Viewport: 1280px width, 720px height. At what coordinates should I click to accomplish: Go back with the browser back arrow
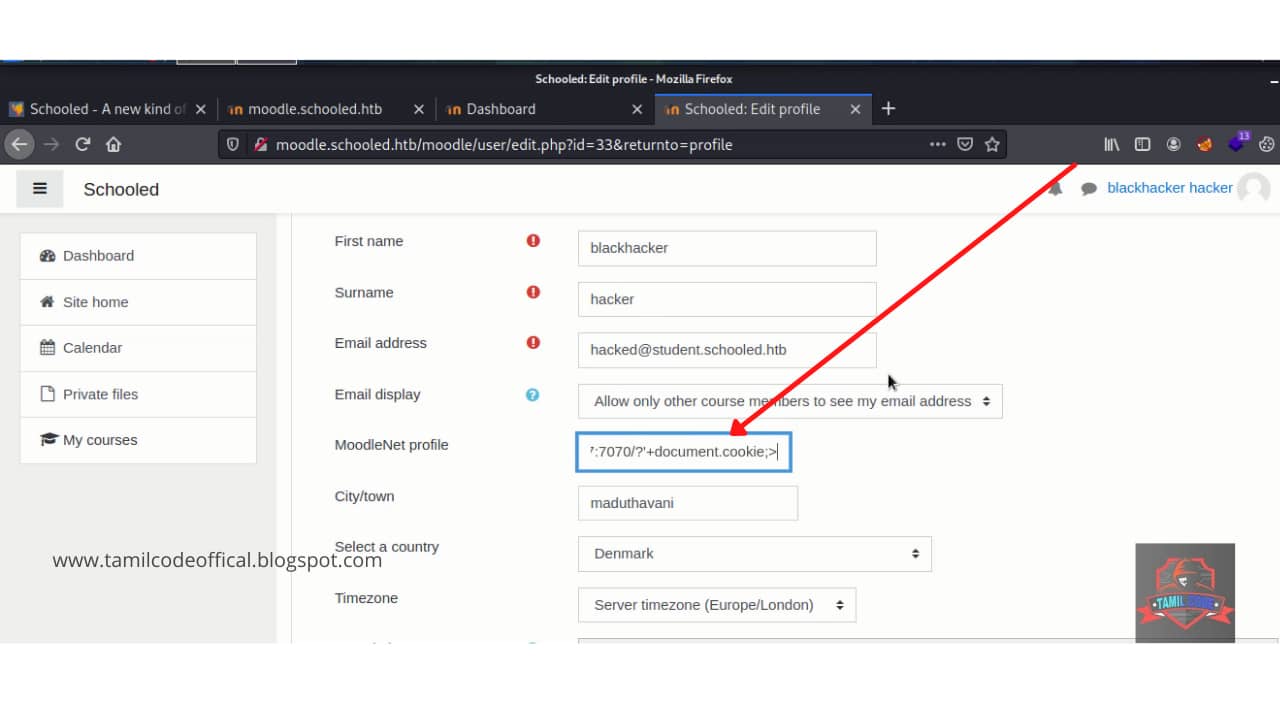pos(19,144)
